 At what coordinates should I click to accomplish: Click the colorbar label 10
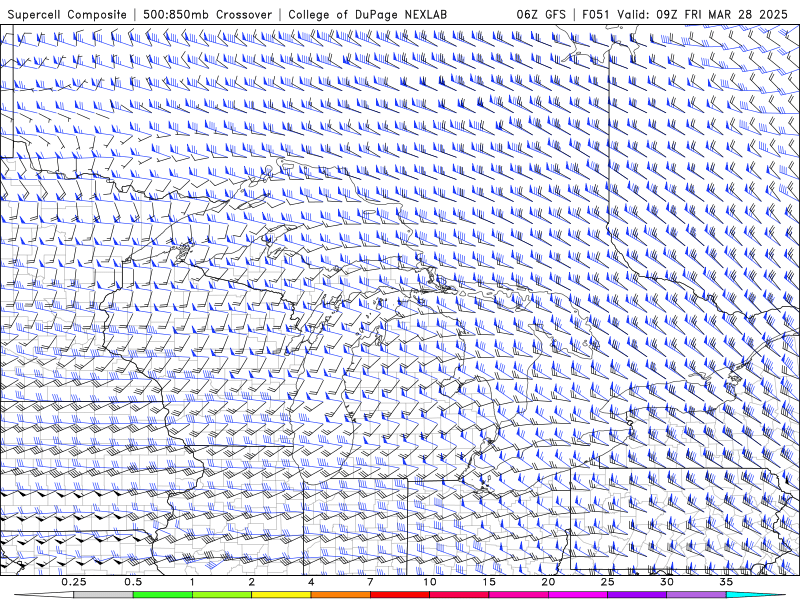pos(430,582)
